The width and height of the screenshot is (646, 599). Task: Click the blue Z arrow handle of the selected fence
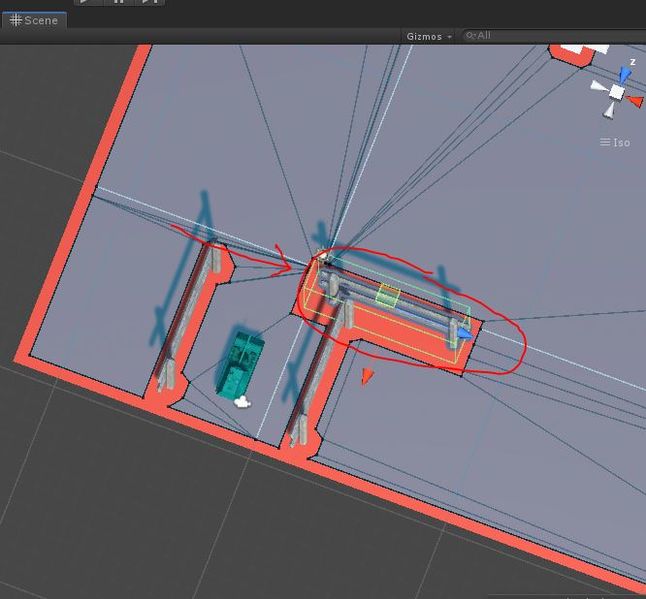point(466,334)
